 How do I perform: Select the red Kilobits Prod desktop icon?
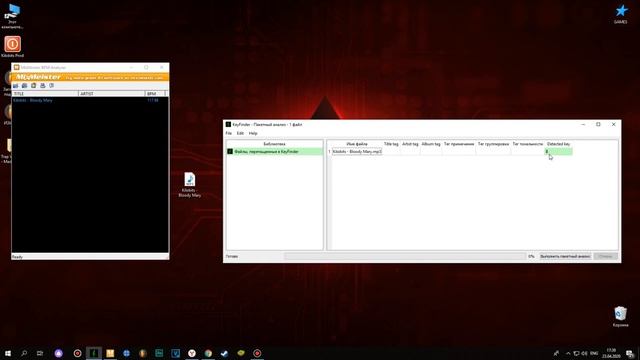(13, 47)
